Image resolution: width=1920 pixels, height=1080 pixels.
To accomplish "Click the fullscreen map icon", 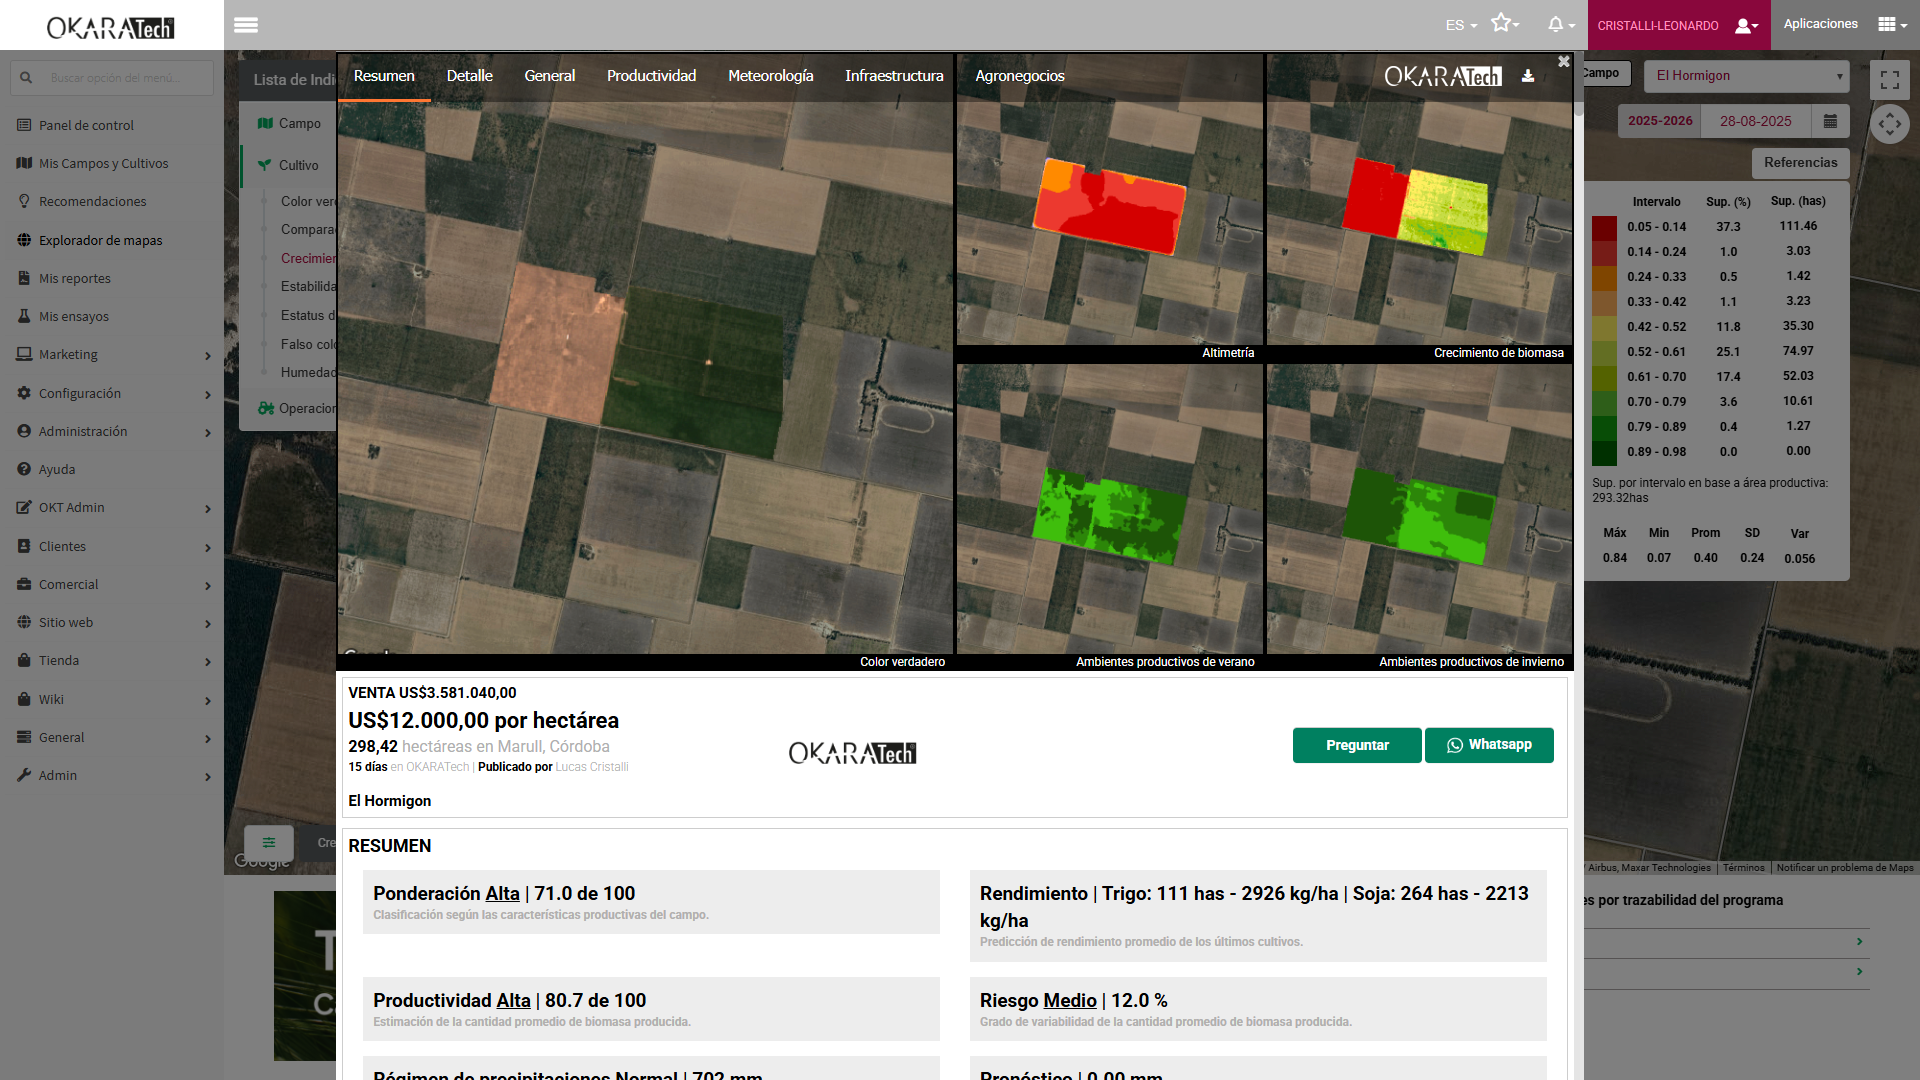I will pyautogui.click(x=1889, y=80).
